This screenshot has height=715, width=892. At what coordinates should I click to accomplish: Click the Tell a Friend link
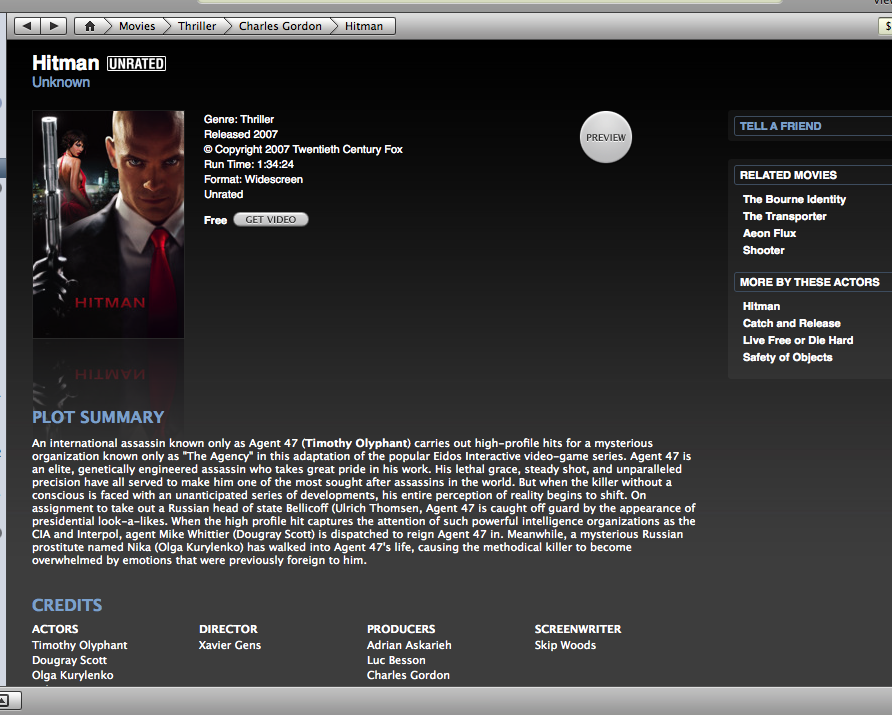point(780,126)
